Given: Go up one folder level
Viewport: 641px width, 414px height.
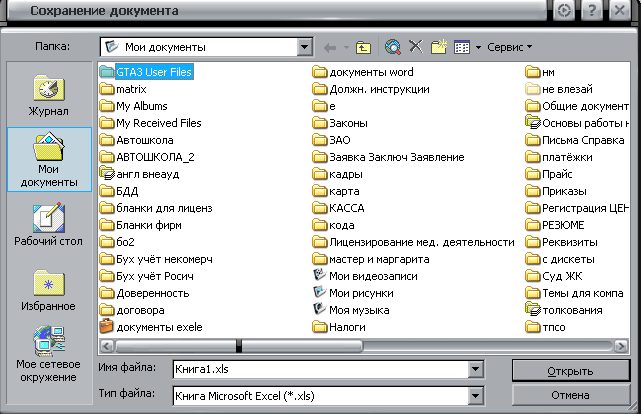Looking at the screenshot, I should pos(363,47).
